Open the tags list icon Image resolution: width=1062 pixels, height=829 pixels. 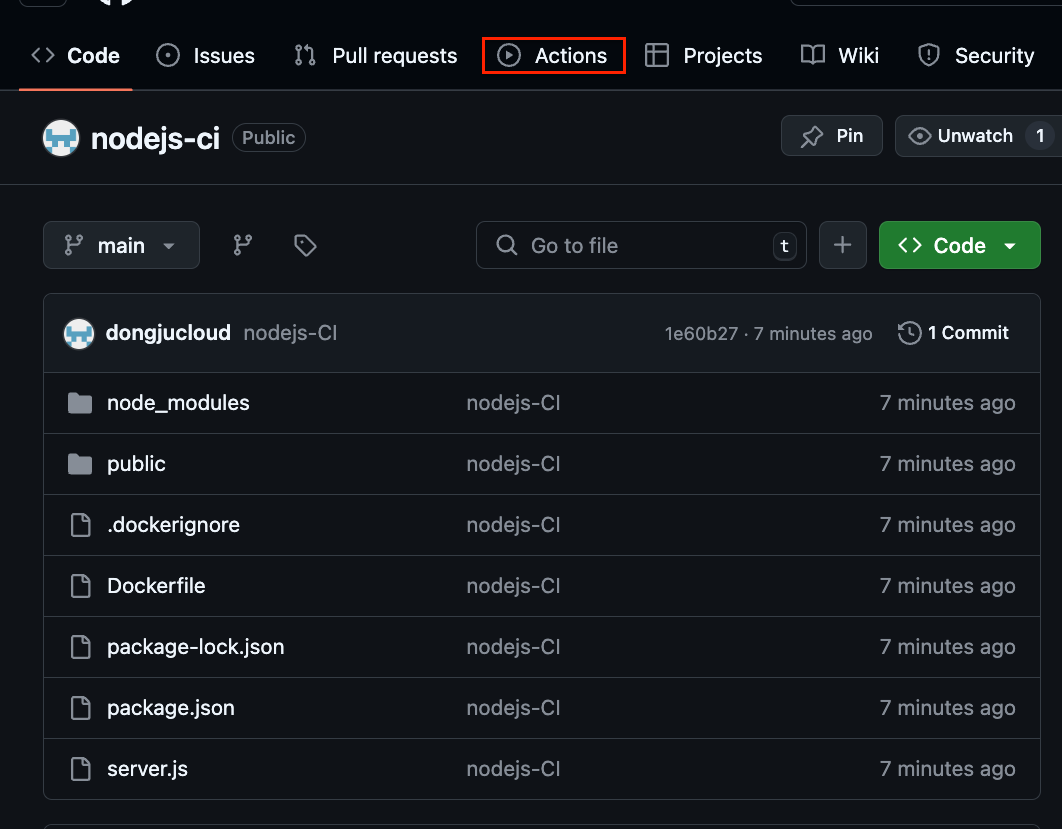click(305, 245)
